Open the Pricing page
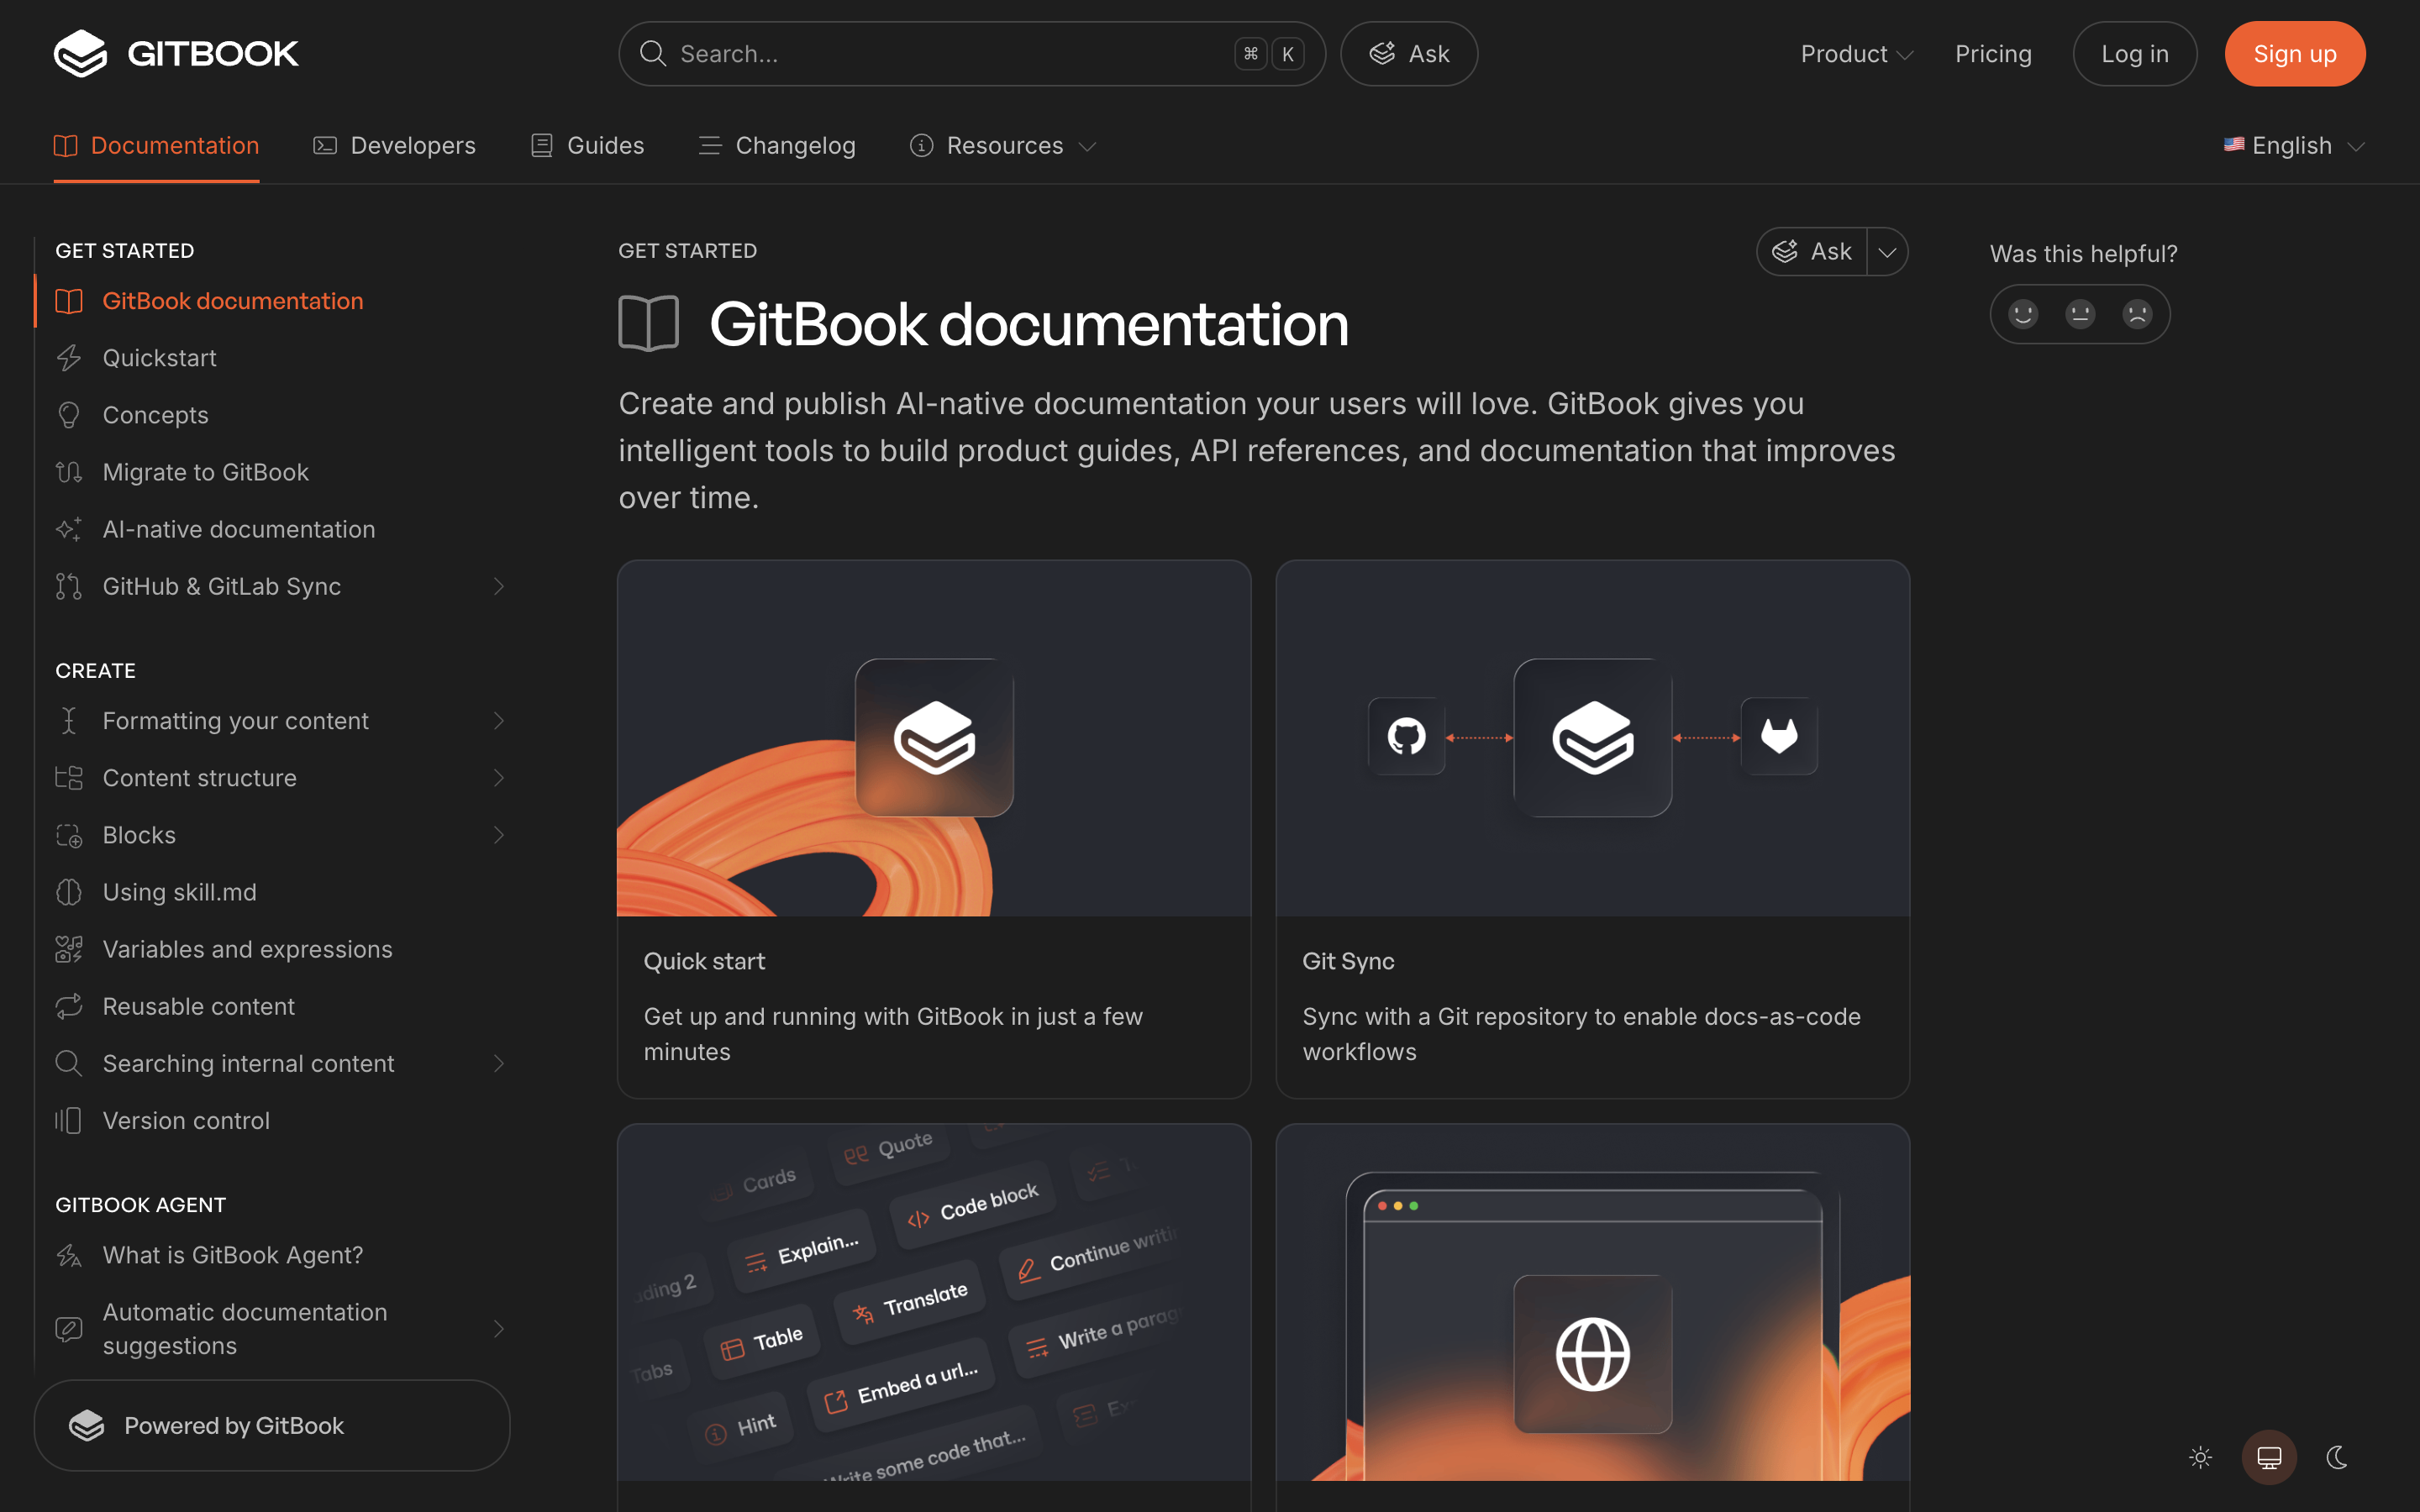 [x=1992, y=53]
